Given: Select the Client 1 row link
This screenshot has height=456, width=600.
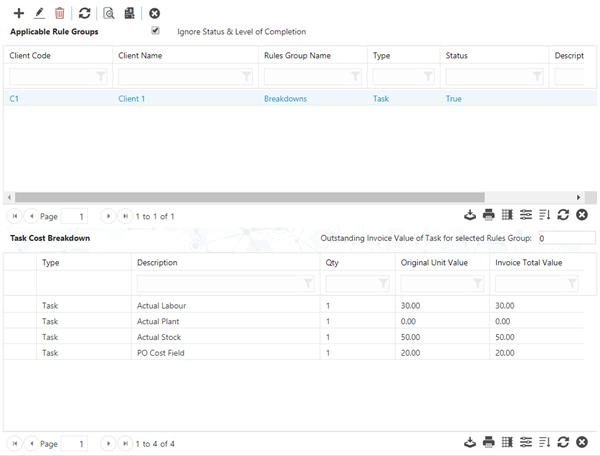Looking at the screenshot, I should (132, 99).
